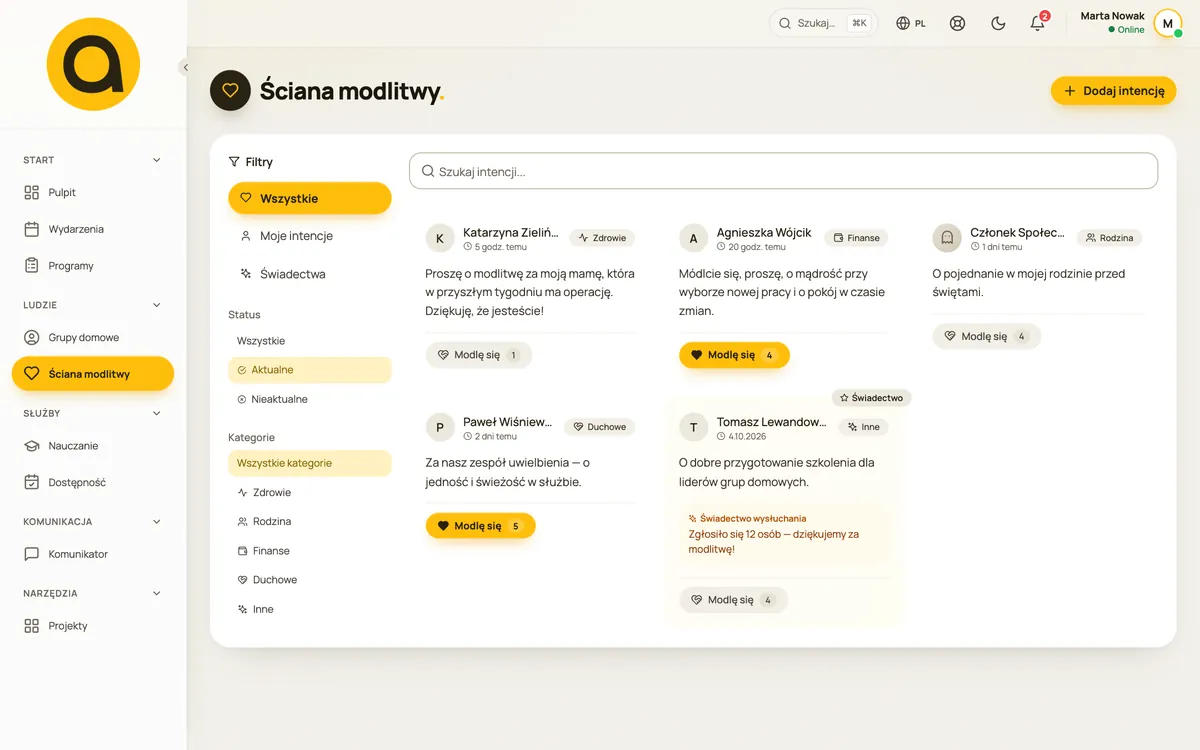The width and height of the screenshot is (1200, 750).
Task: Open Katarzyna Zieliń... name link
Action: click(511, 232)
